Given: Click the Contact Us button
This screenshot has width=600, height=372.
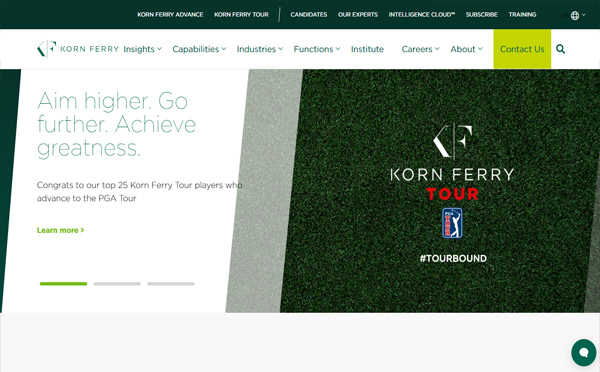Looking at the screenshot, I should pyautogui.click(x=522, y=49).
